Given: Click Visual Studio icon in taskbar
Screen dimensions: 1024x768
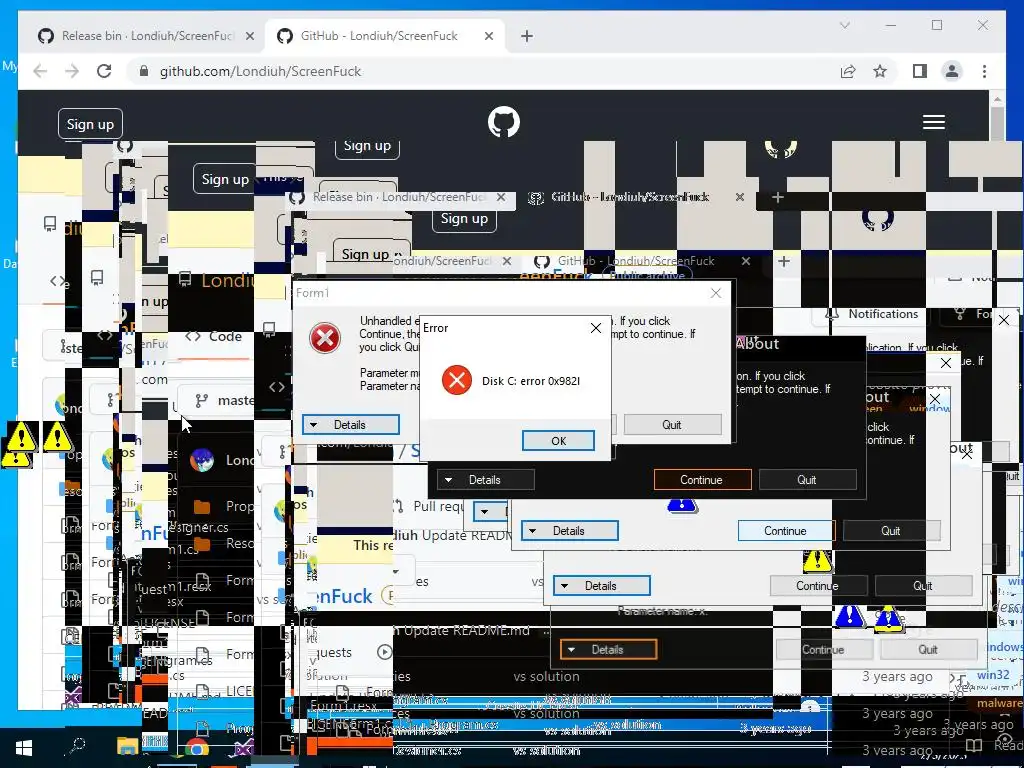Looking at the screenshot, I should tap(243, 748).
